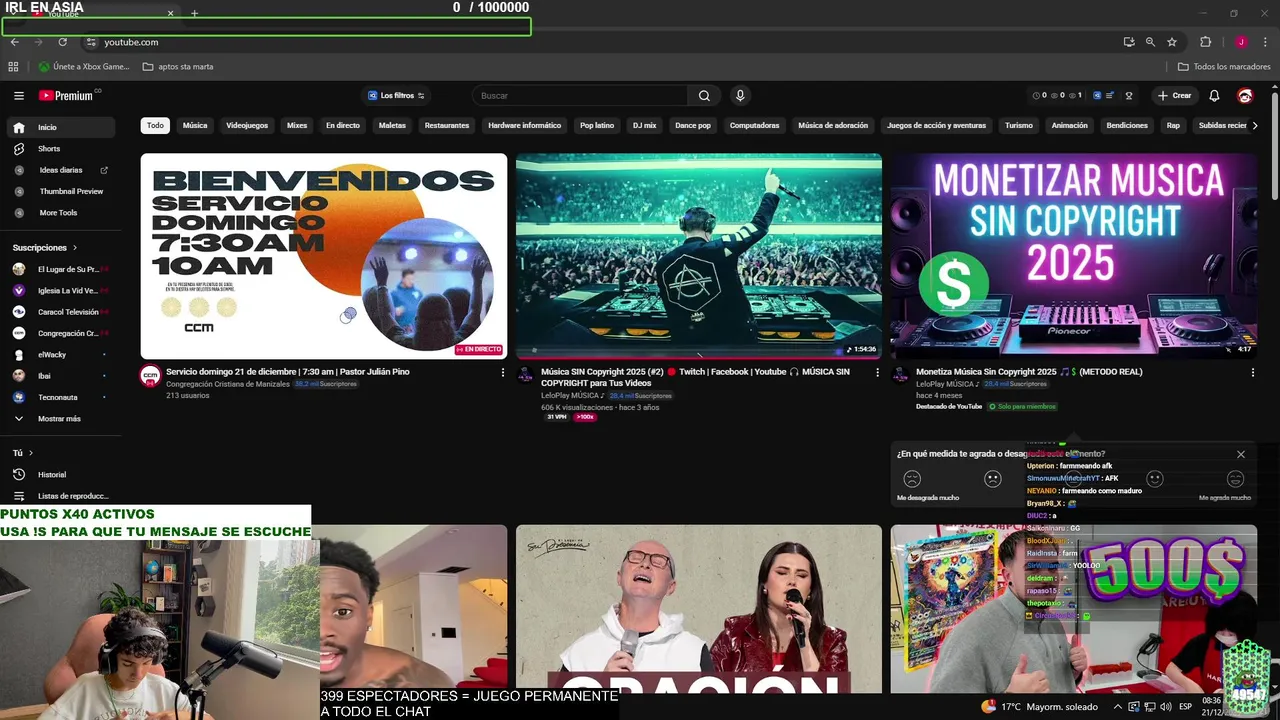Open Chrome apps grid icon in bookmarks bar
The image size is (1280, 720).
[x=13, y=67]
